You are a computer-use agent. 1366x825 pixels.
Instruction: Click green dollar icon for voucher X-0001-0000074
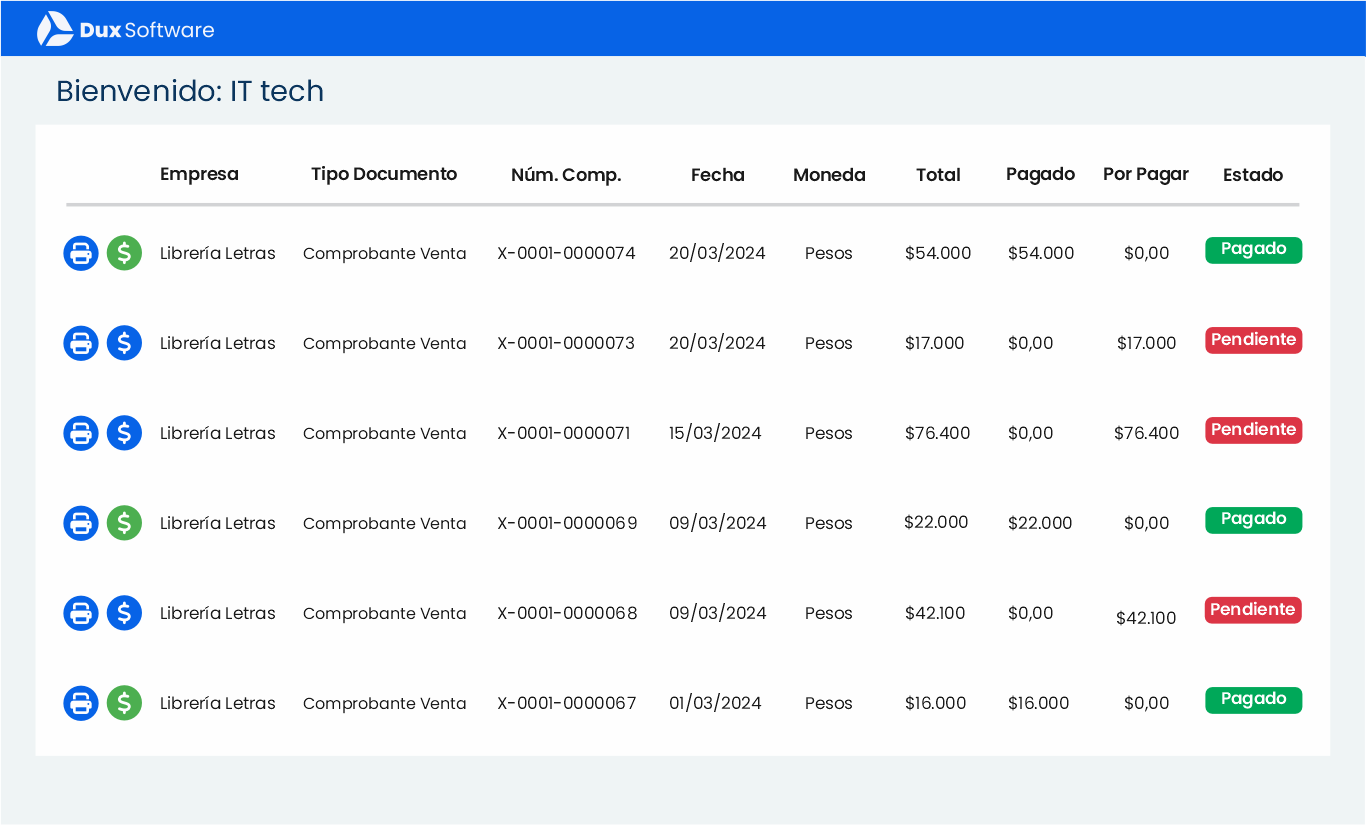click(x=124, y=253)
